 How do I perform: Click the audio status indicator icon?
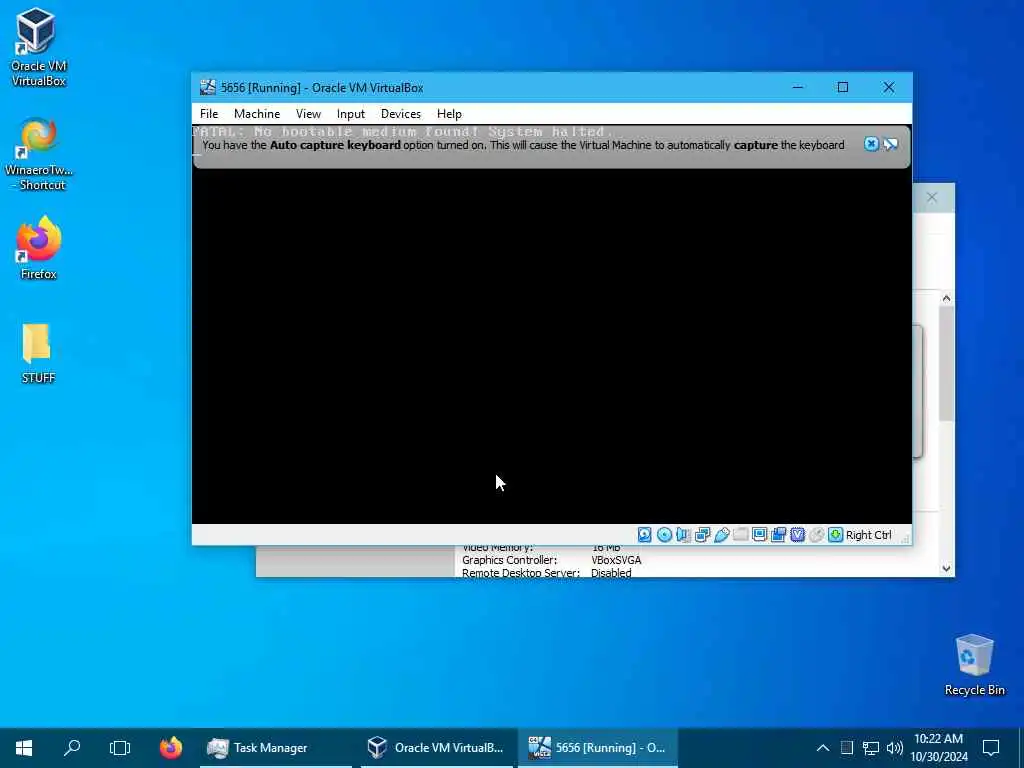coord(683,535)
